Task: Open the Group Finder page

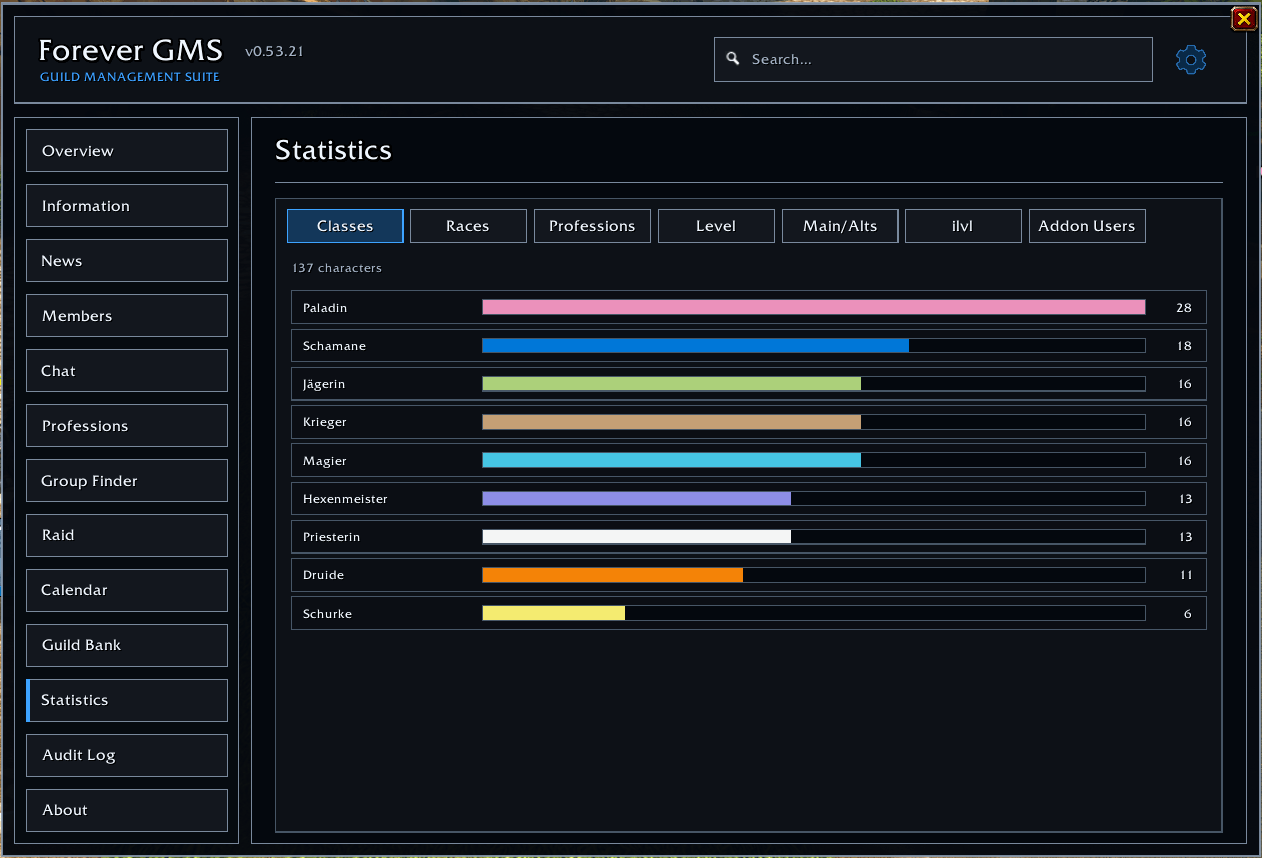Action: click(x=127, y=481)
